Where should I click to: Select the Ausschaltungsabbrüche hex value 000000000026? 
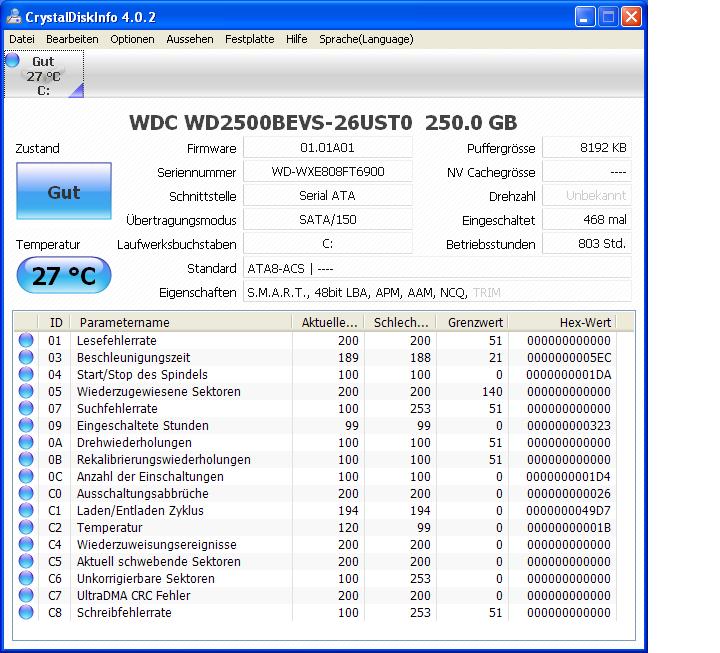pyautogui.click(x=569, y=494)
